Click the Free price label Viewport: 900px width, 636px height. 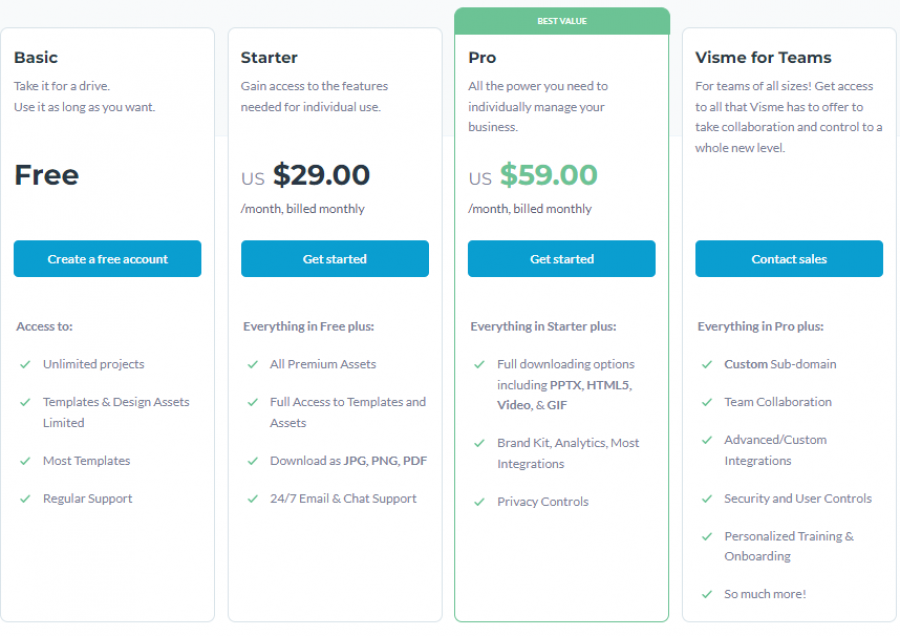tap(46, 175)
